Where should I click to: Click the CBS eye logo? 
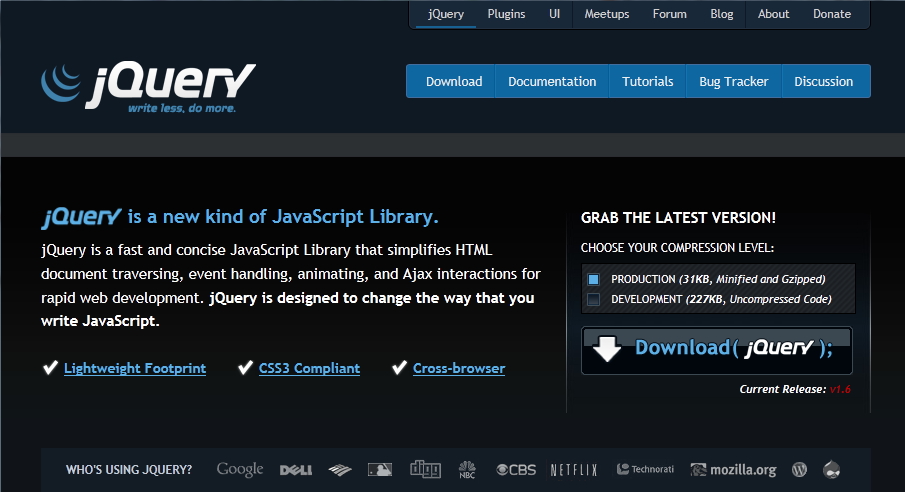(516, 469)
